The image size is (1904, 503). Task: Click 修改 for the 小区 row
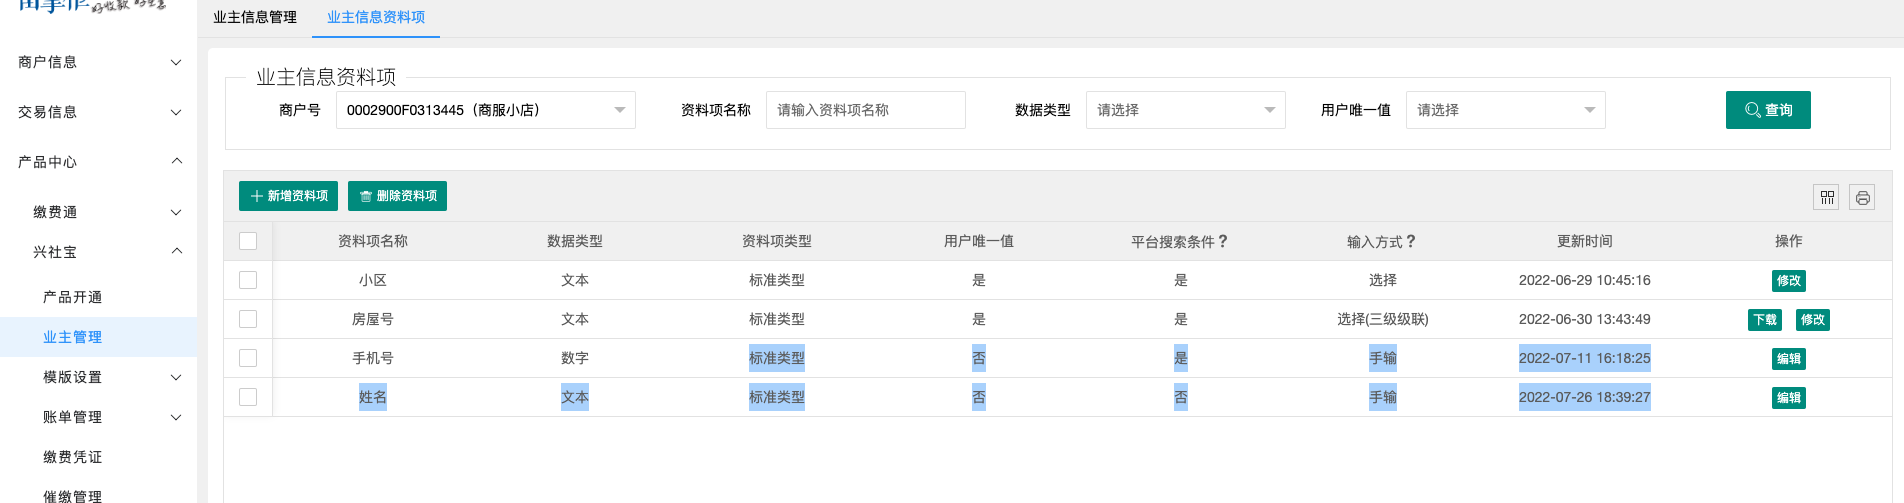point(1789,281)
